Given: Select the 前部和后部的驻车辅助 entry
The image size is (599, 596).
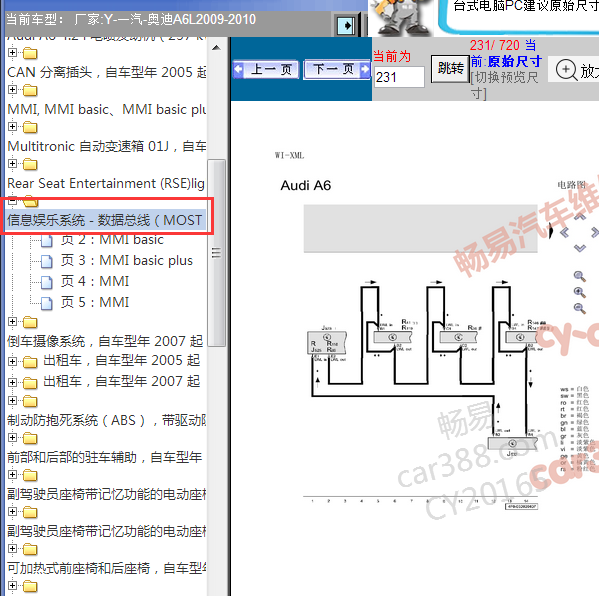Looking at the screenshot, I should point(105,457).
